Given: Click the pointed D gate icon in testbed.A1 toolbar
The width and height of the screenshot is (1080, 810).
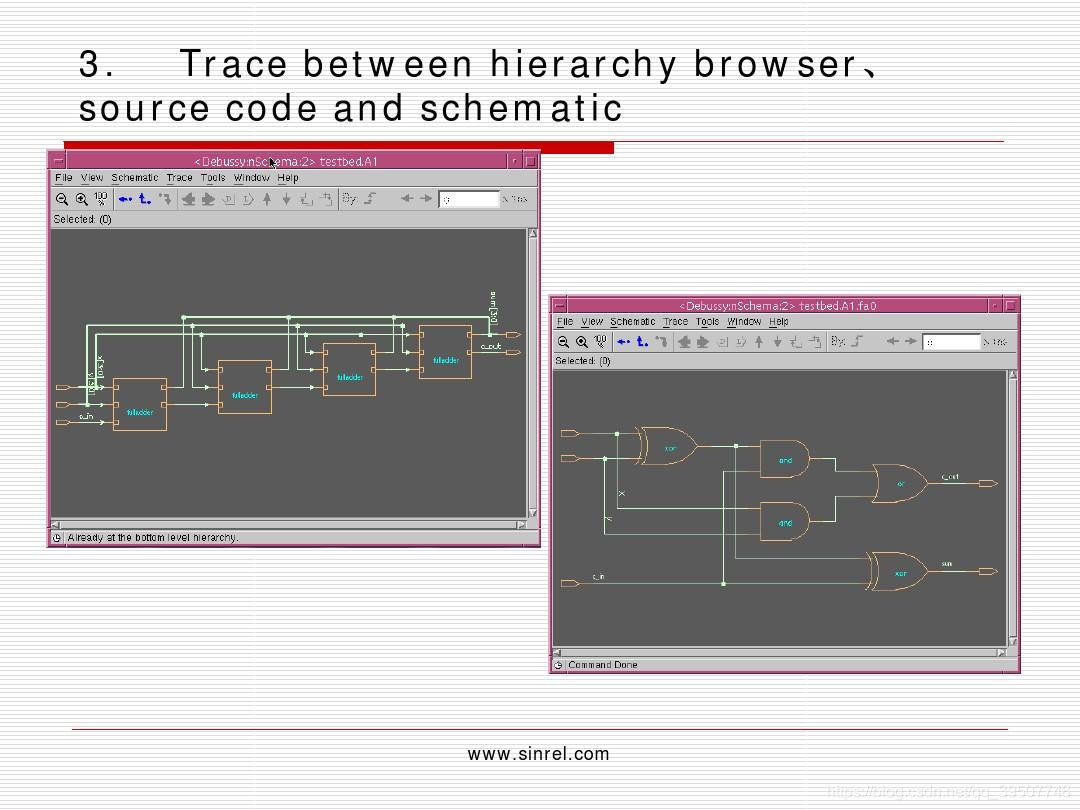Looking at the screenshot, I should click(x=248, y=199).
